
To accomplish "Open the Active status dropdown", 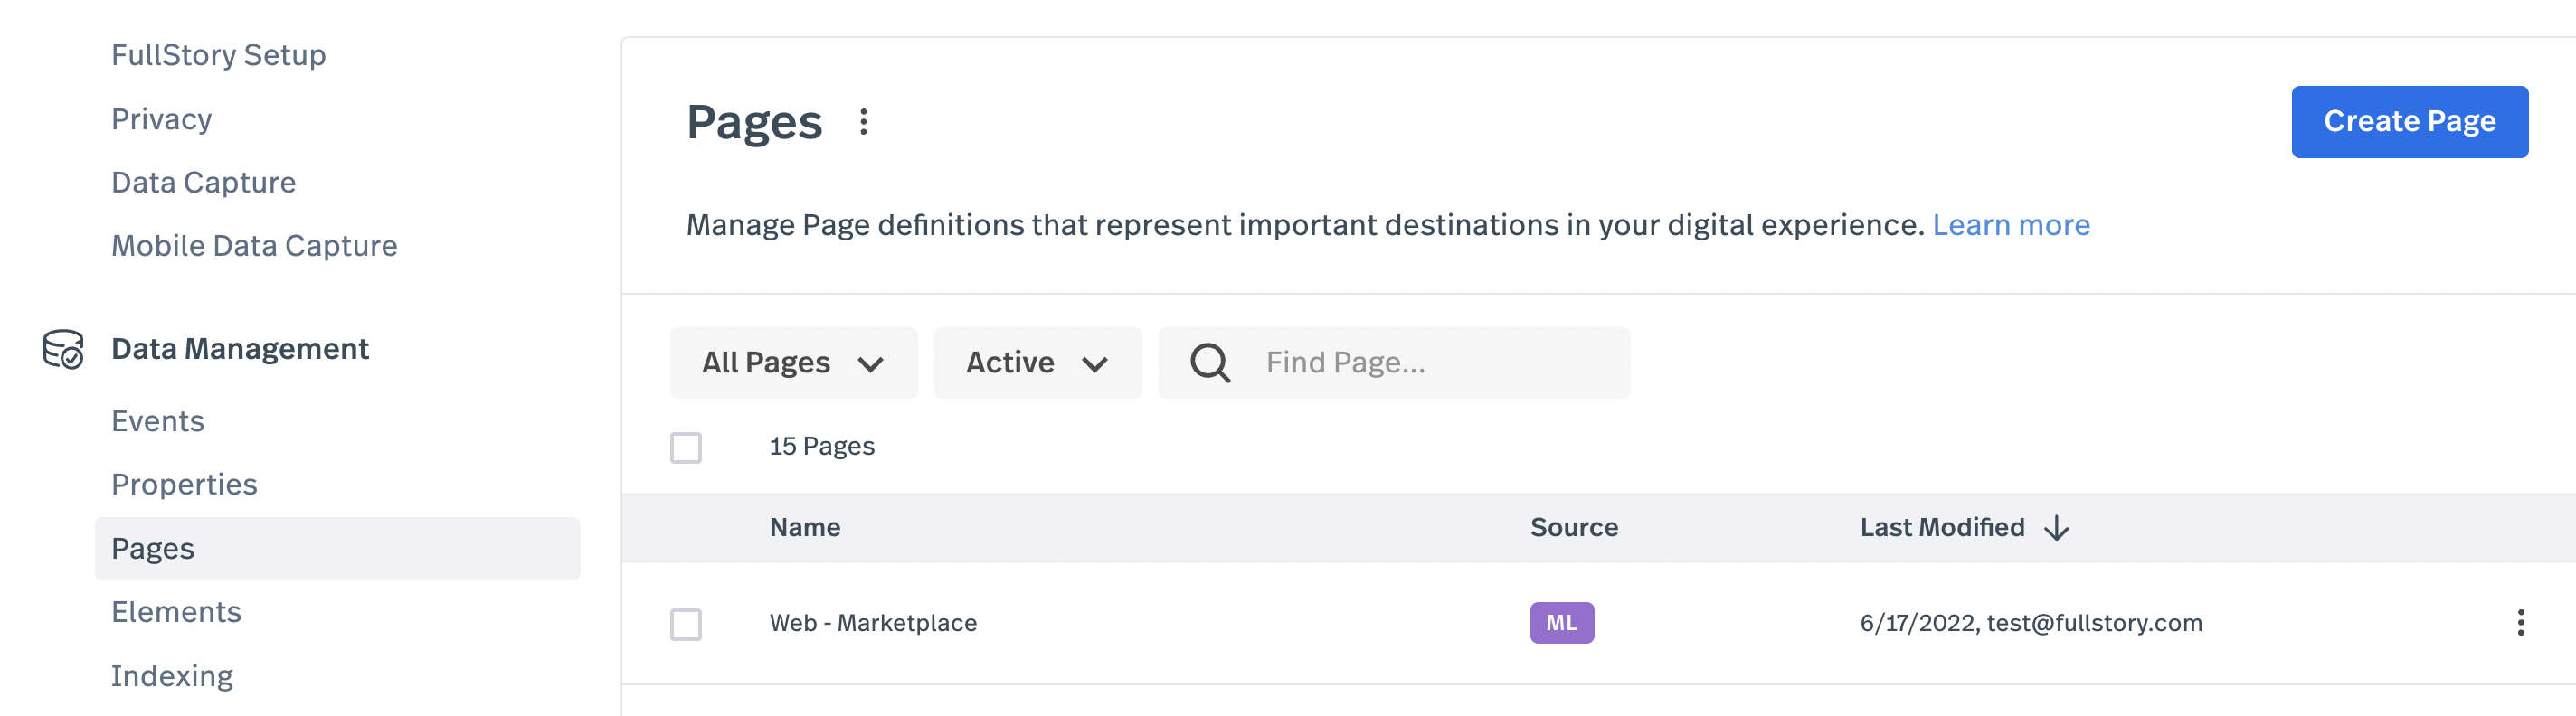I will 1037,363.
